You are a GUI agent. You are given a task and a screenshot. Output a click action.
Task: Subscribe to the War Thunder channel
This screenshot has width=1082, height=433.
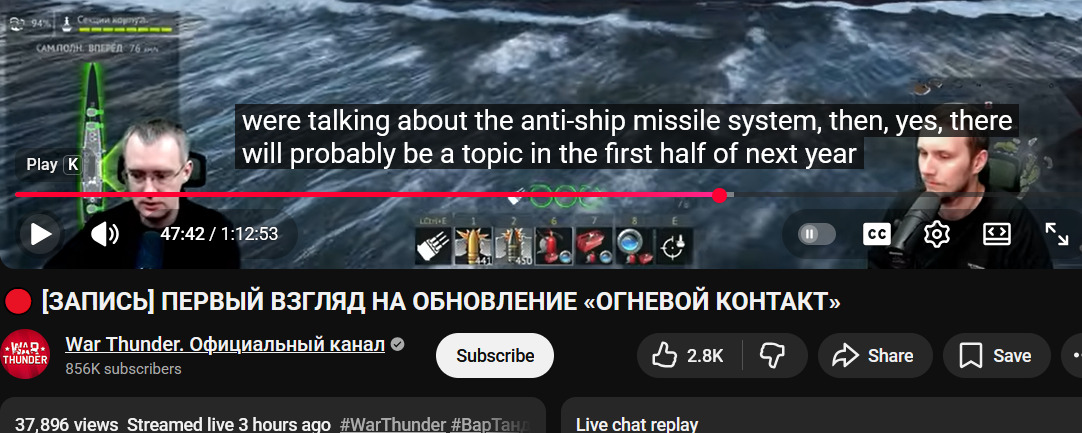click(495, 356)
